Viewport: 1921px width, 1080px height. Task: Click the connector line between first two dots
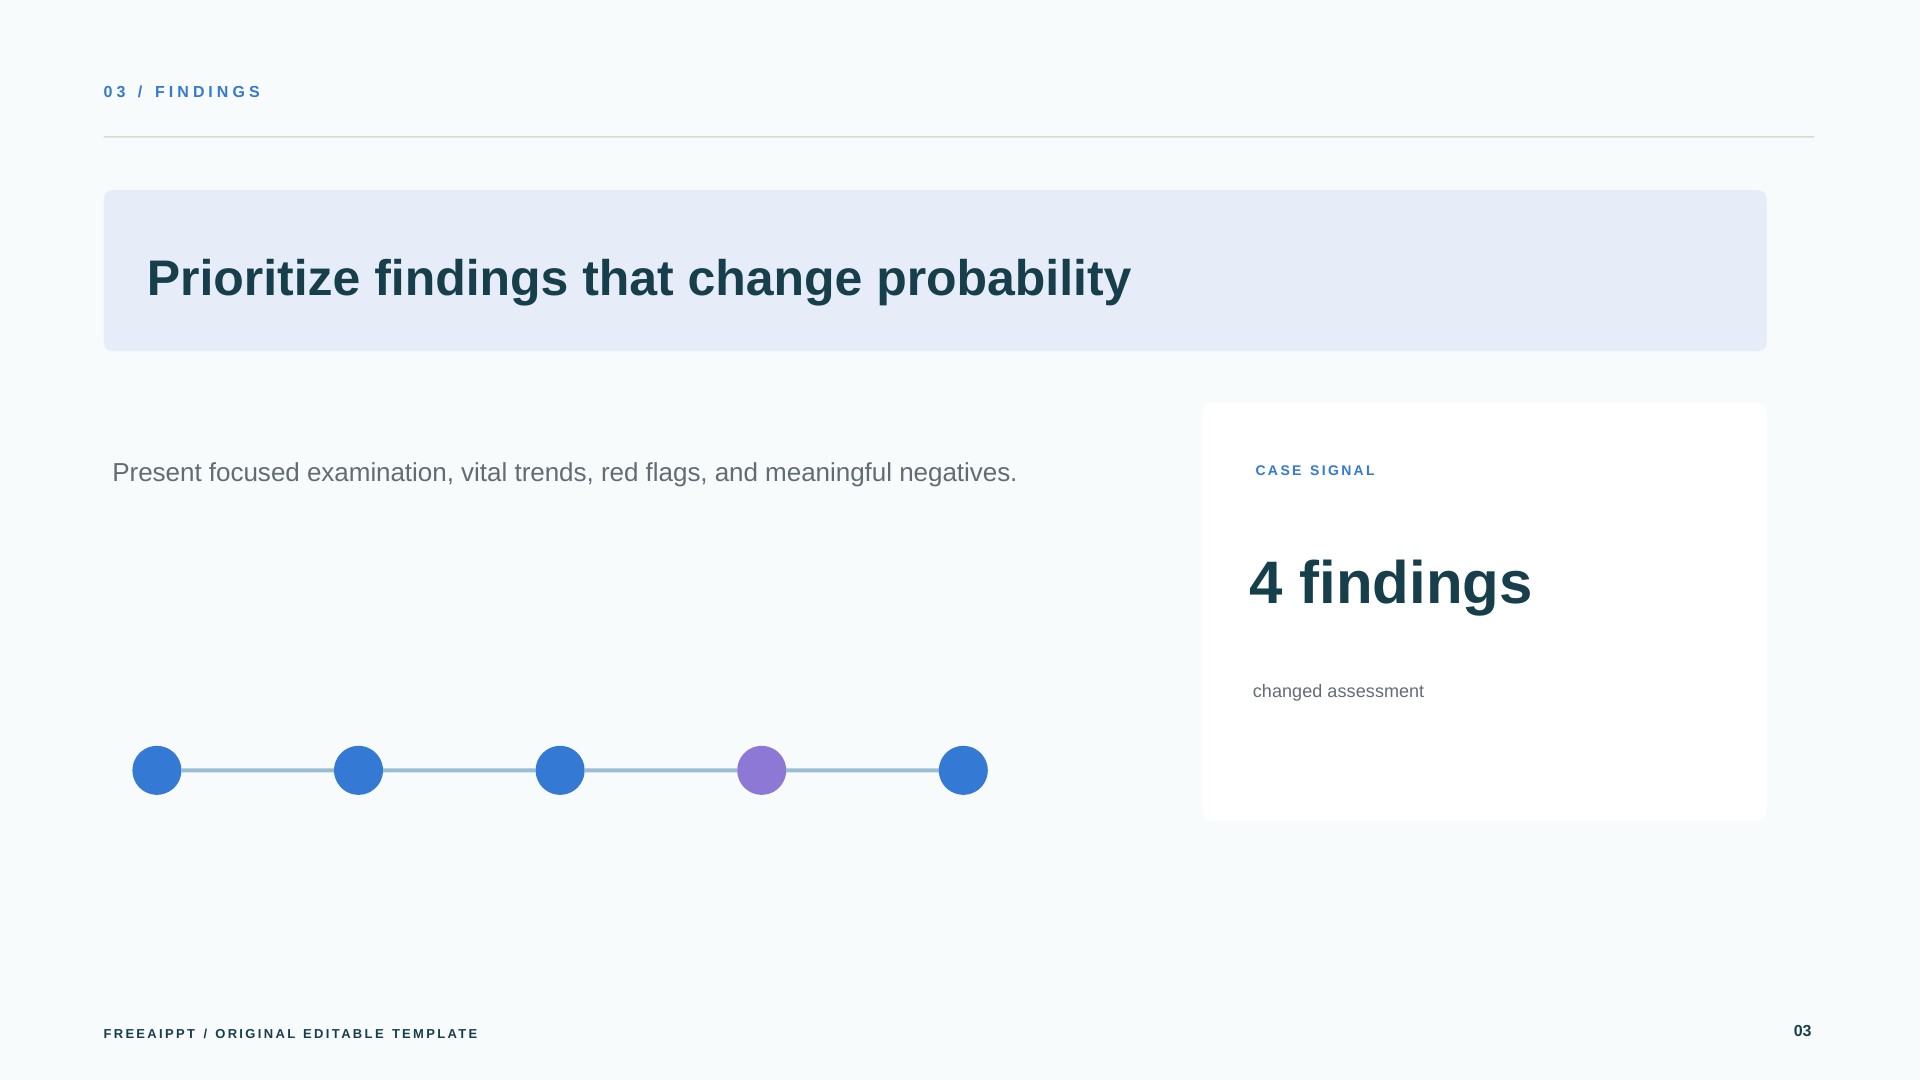(258, 770)
